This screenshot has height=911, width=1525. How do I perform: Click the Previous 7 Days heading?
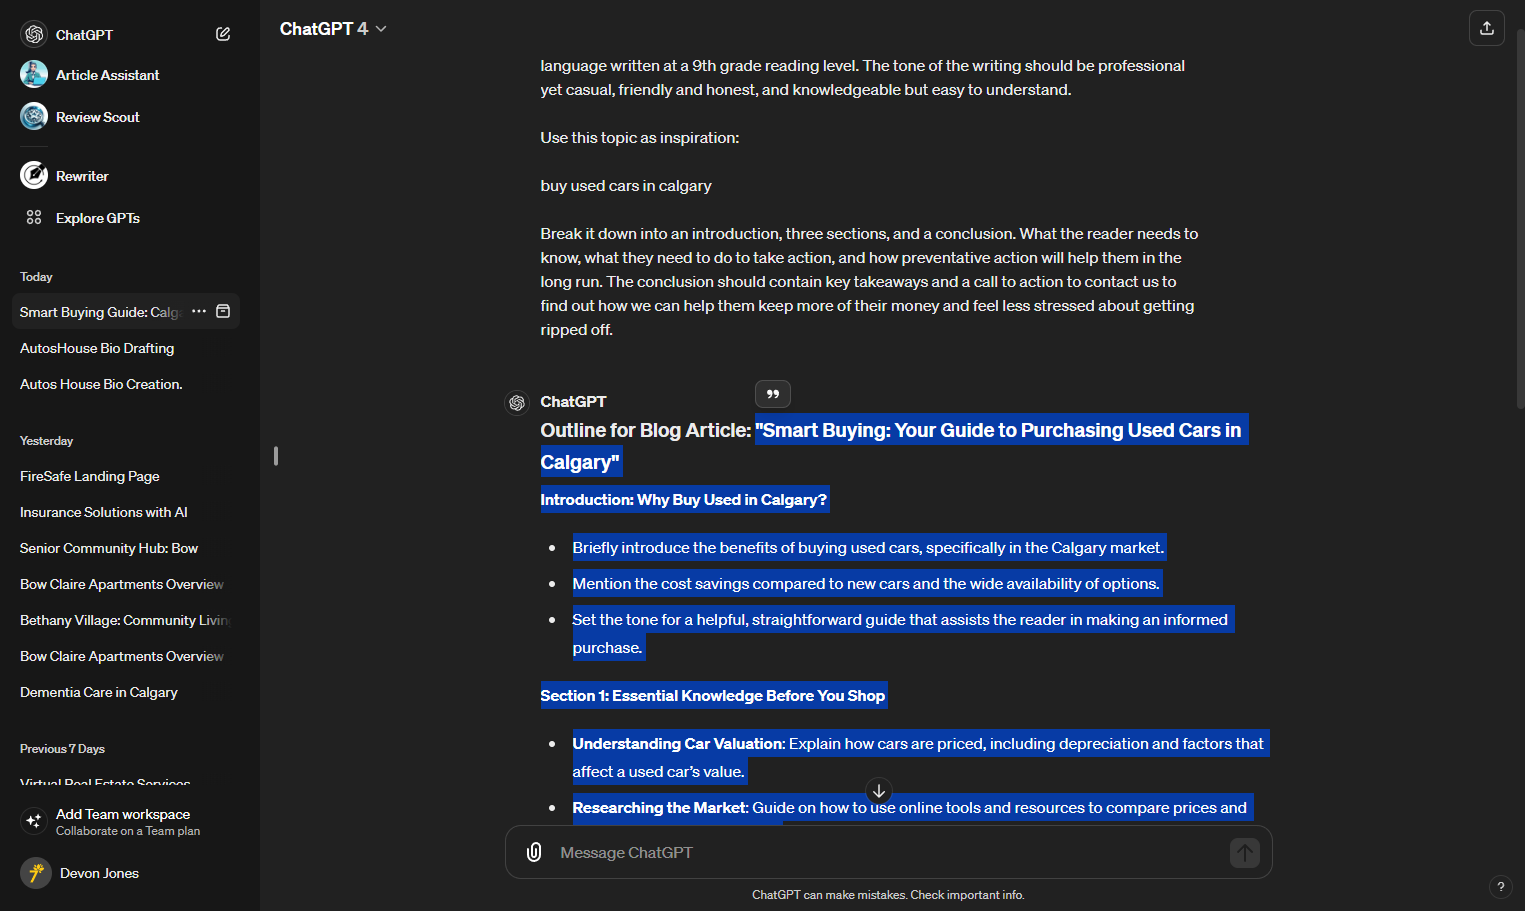(62, 749)
